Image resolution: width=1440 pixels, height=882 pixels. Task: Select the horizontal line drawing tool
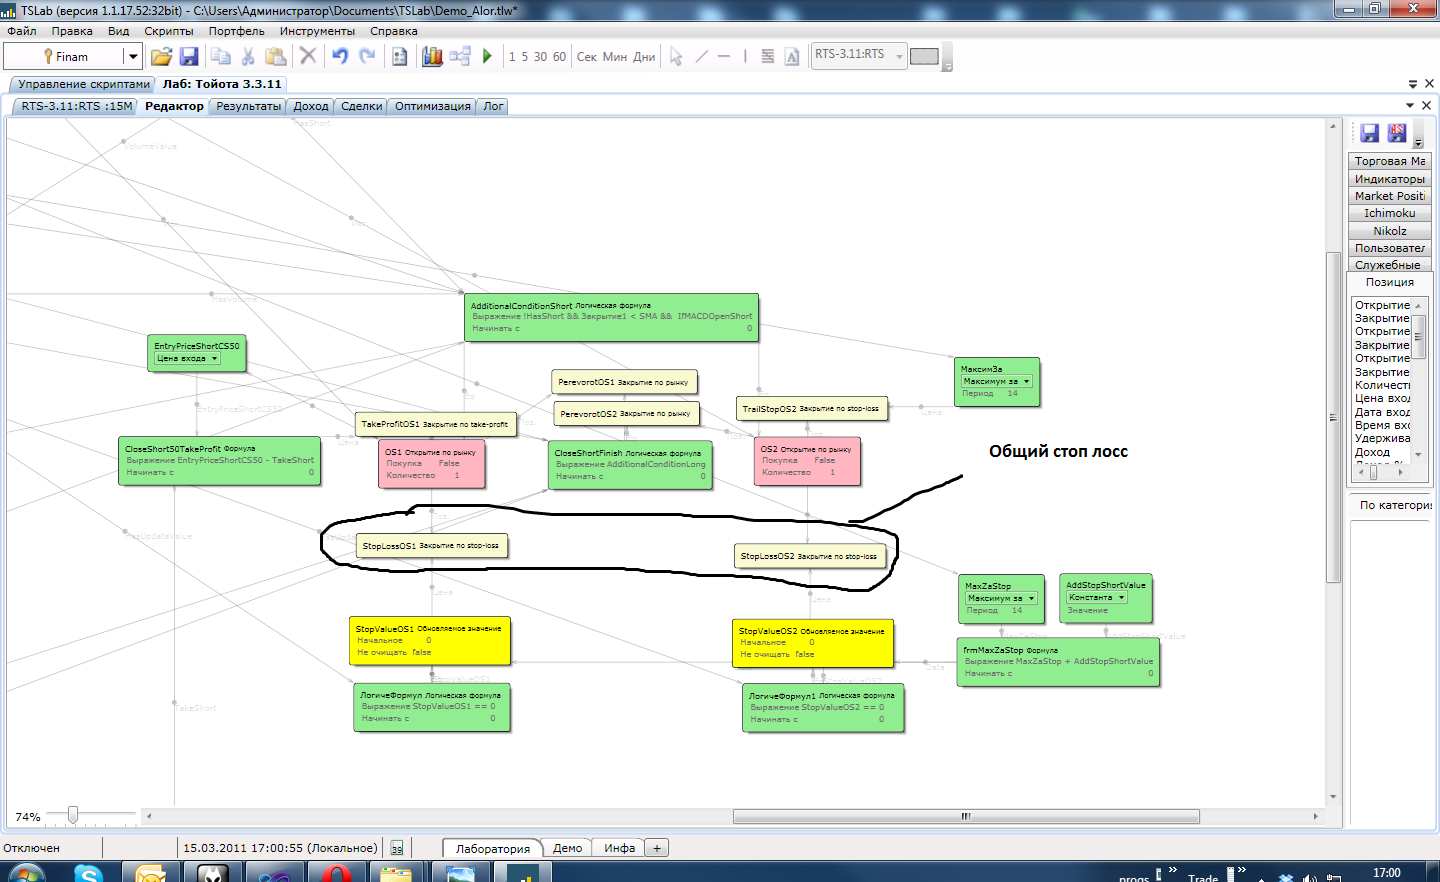click(724, 56)
